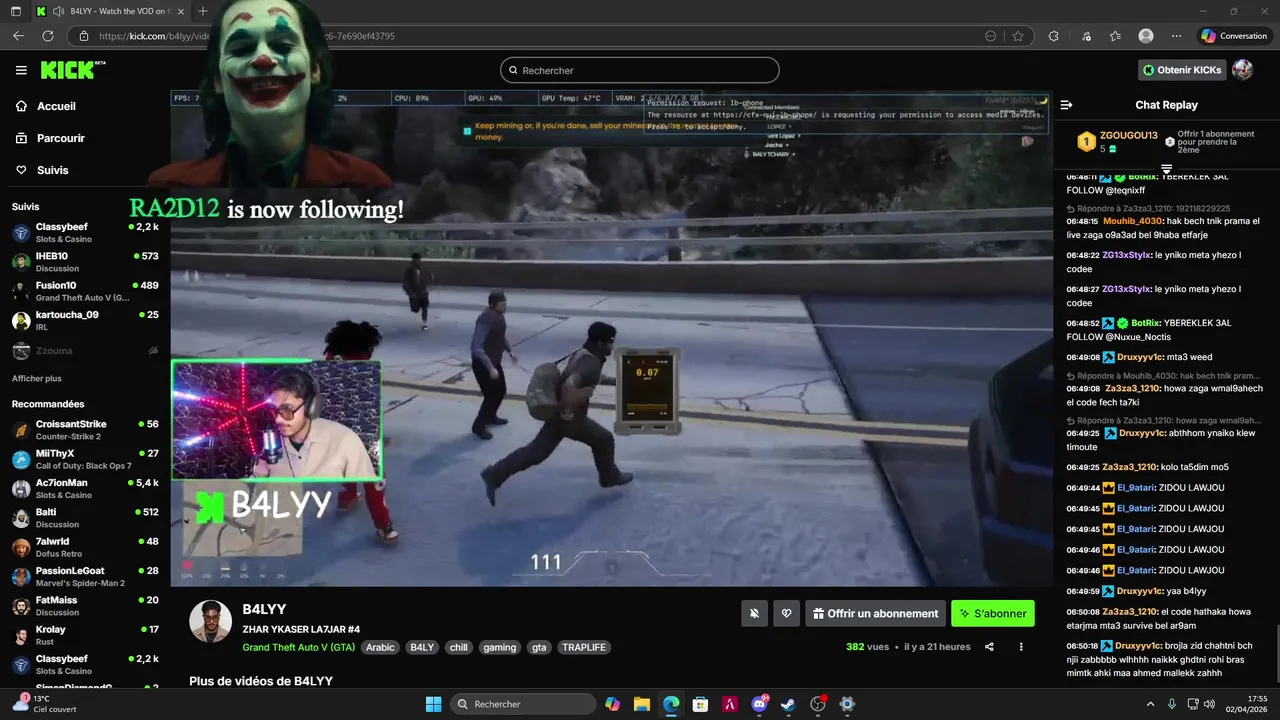Open recommended channel Krolay

pos(85,635)
